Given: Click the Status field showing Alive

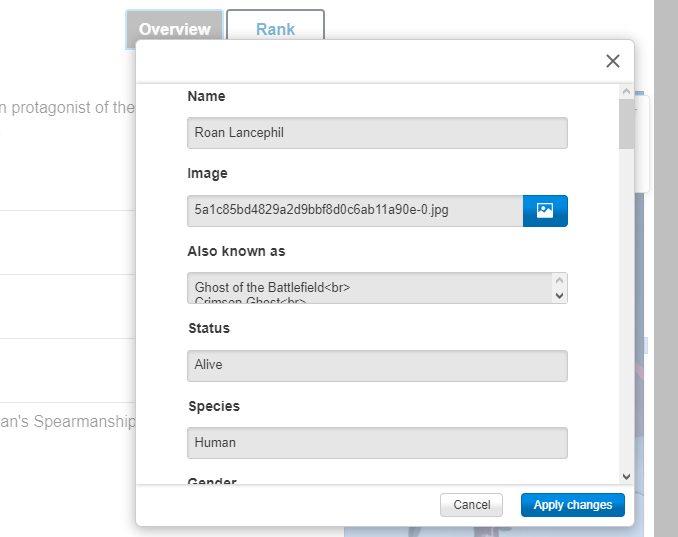Looking at the screenshot, I should pyautogui.click(x=377, y=366).
